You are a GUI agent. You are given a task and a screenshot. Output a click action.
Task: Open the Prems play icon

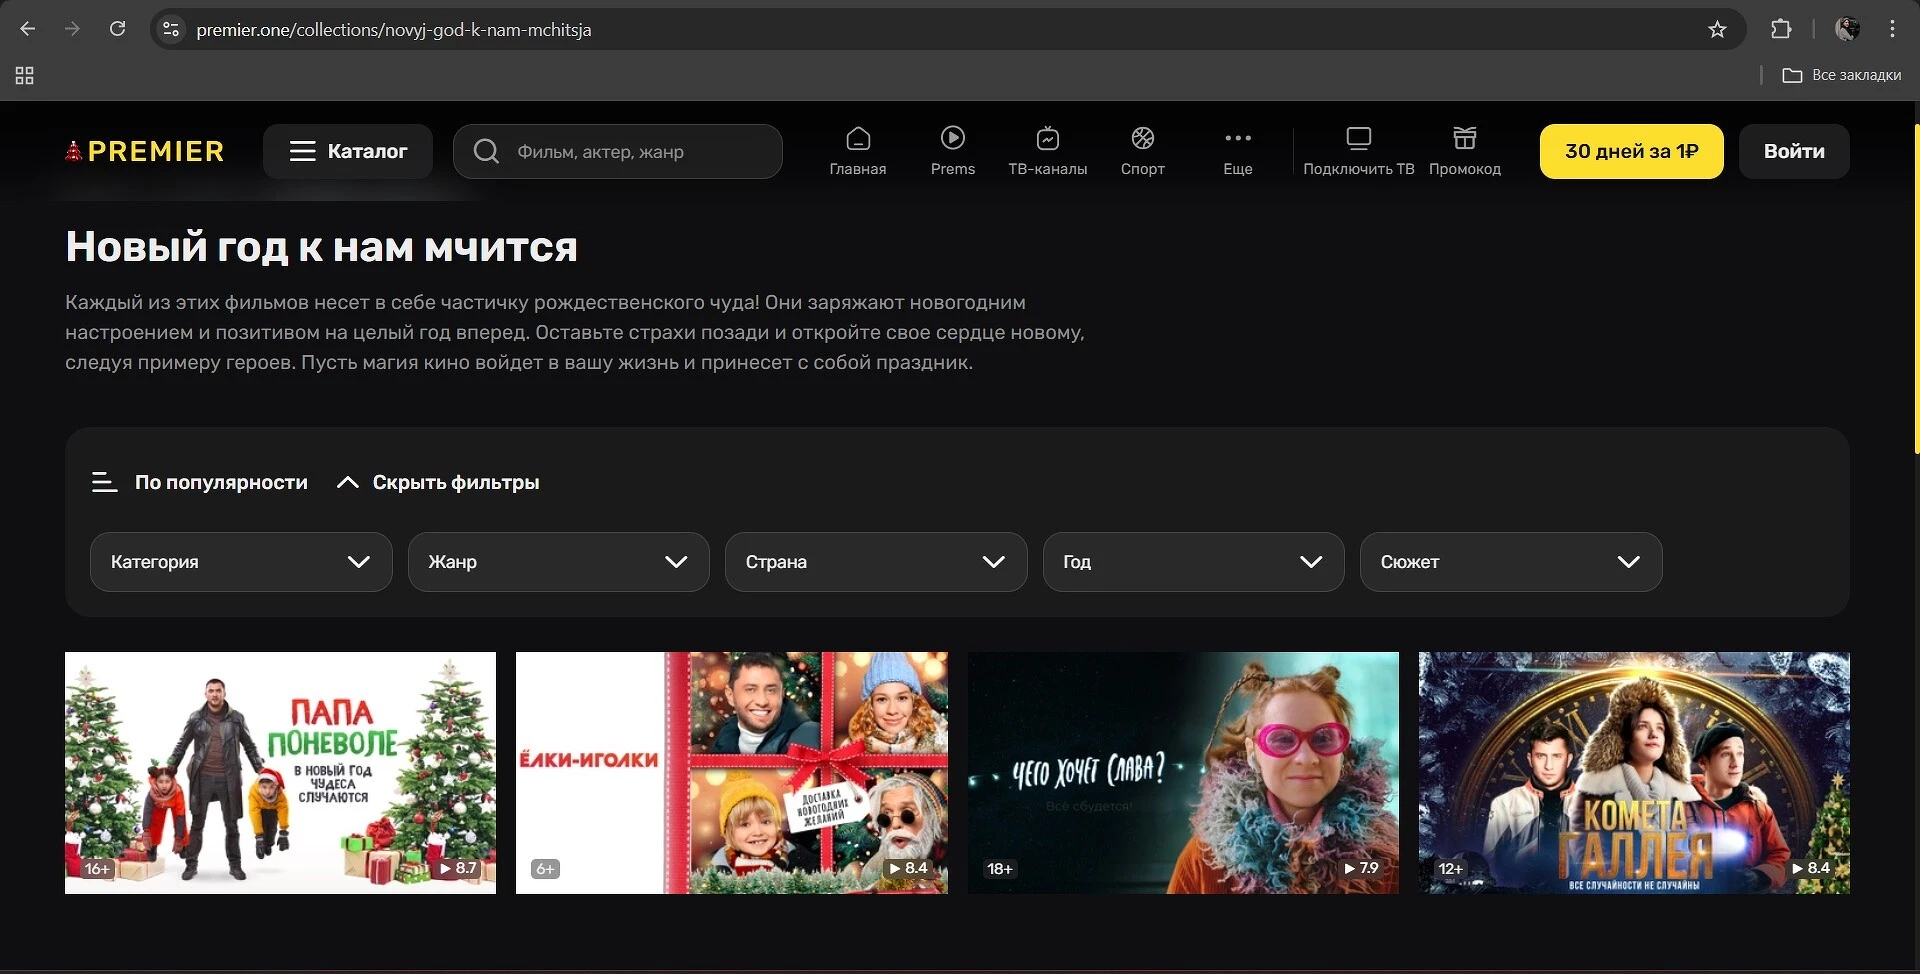pos(952,139)
